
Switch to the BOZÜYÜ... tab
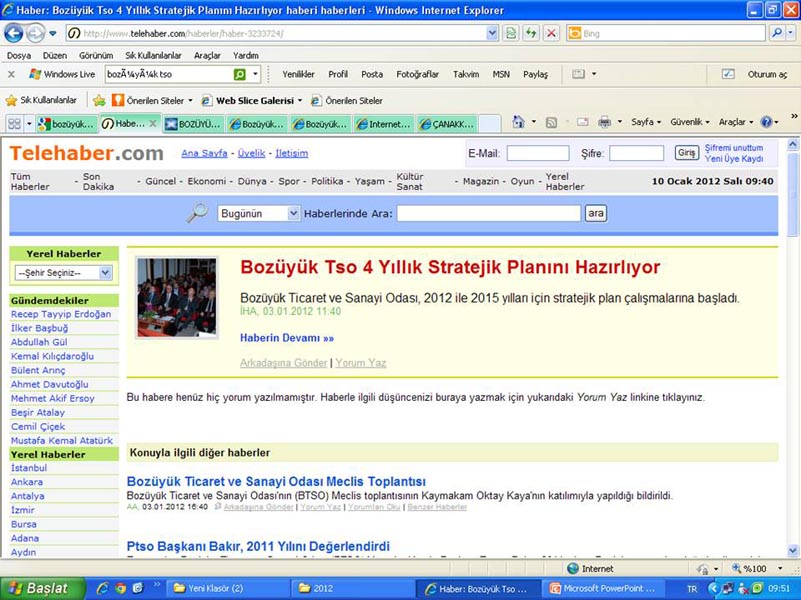pyautogui.click(x=194, y=124)
